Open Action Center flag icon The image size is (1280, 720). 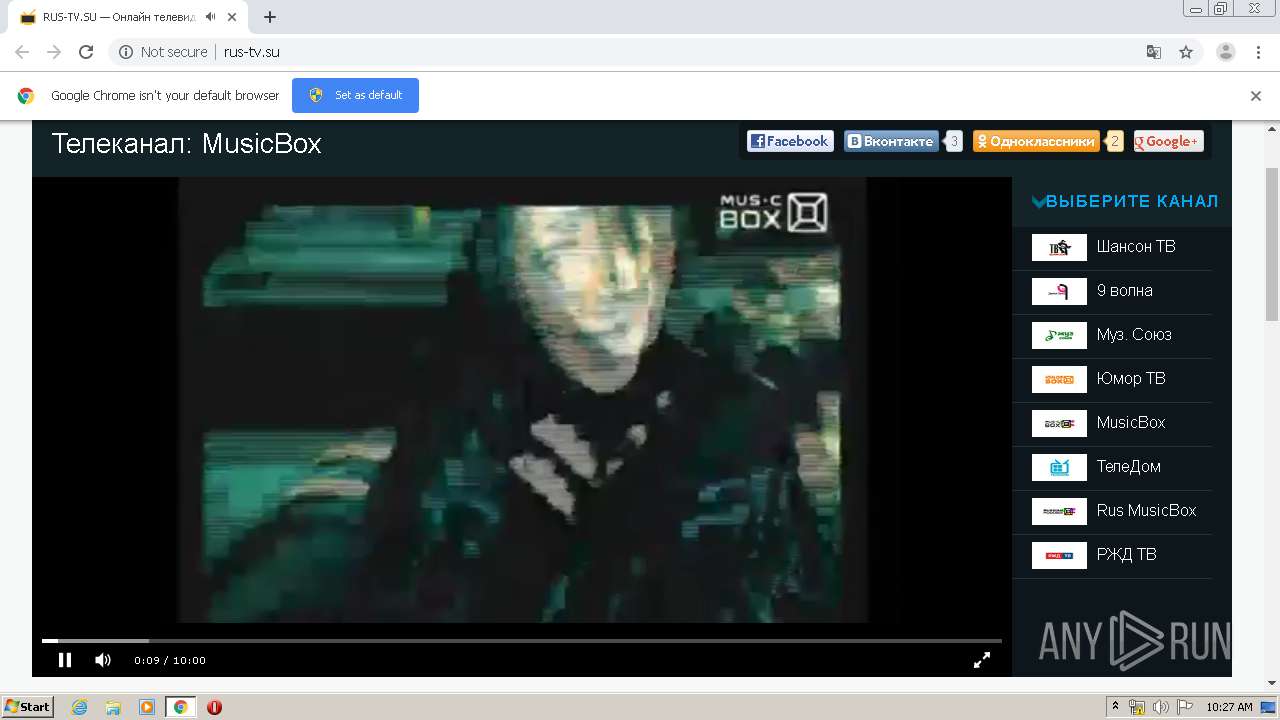click(1185, 707)
